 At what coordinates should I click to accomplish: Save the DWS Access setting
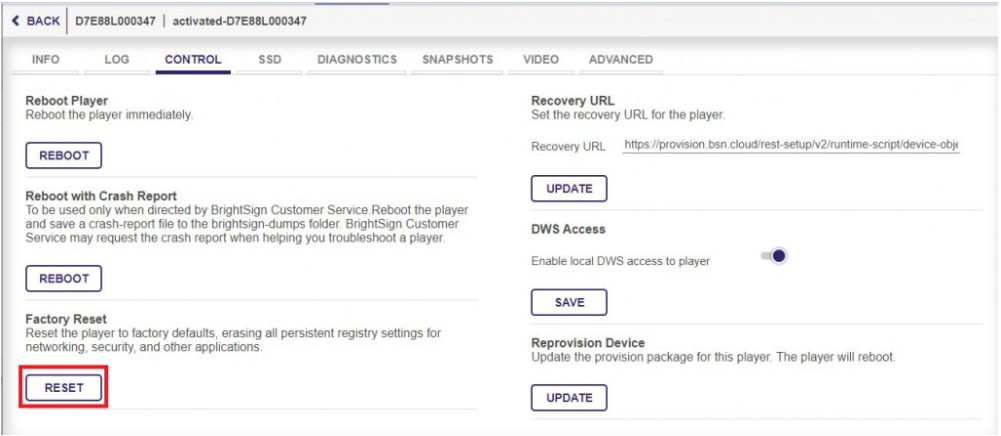click(x=569, y=303)
